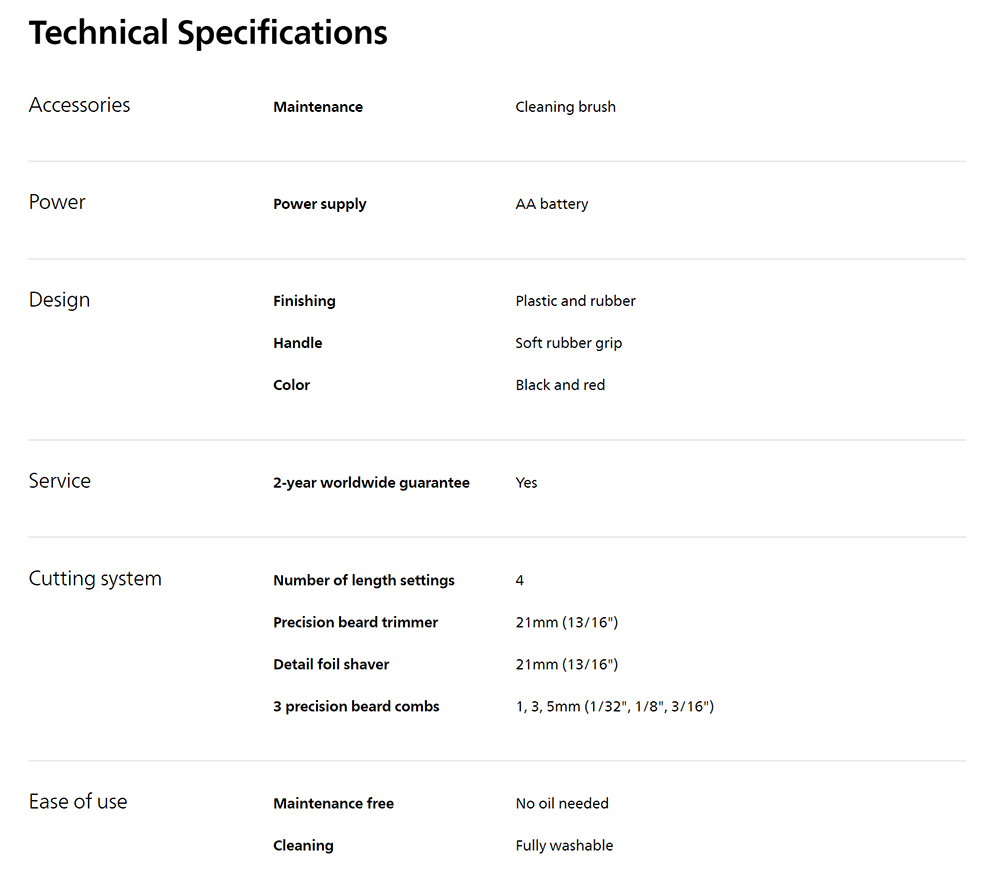Select the Detail foil shaver label
This screenshot has width=995, height=870.
point(331,664)
